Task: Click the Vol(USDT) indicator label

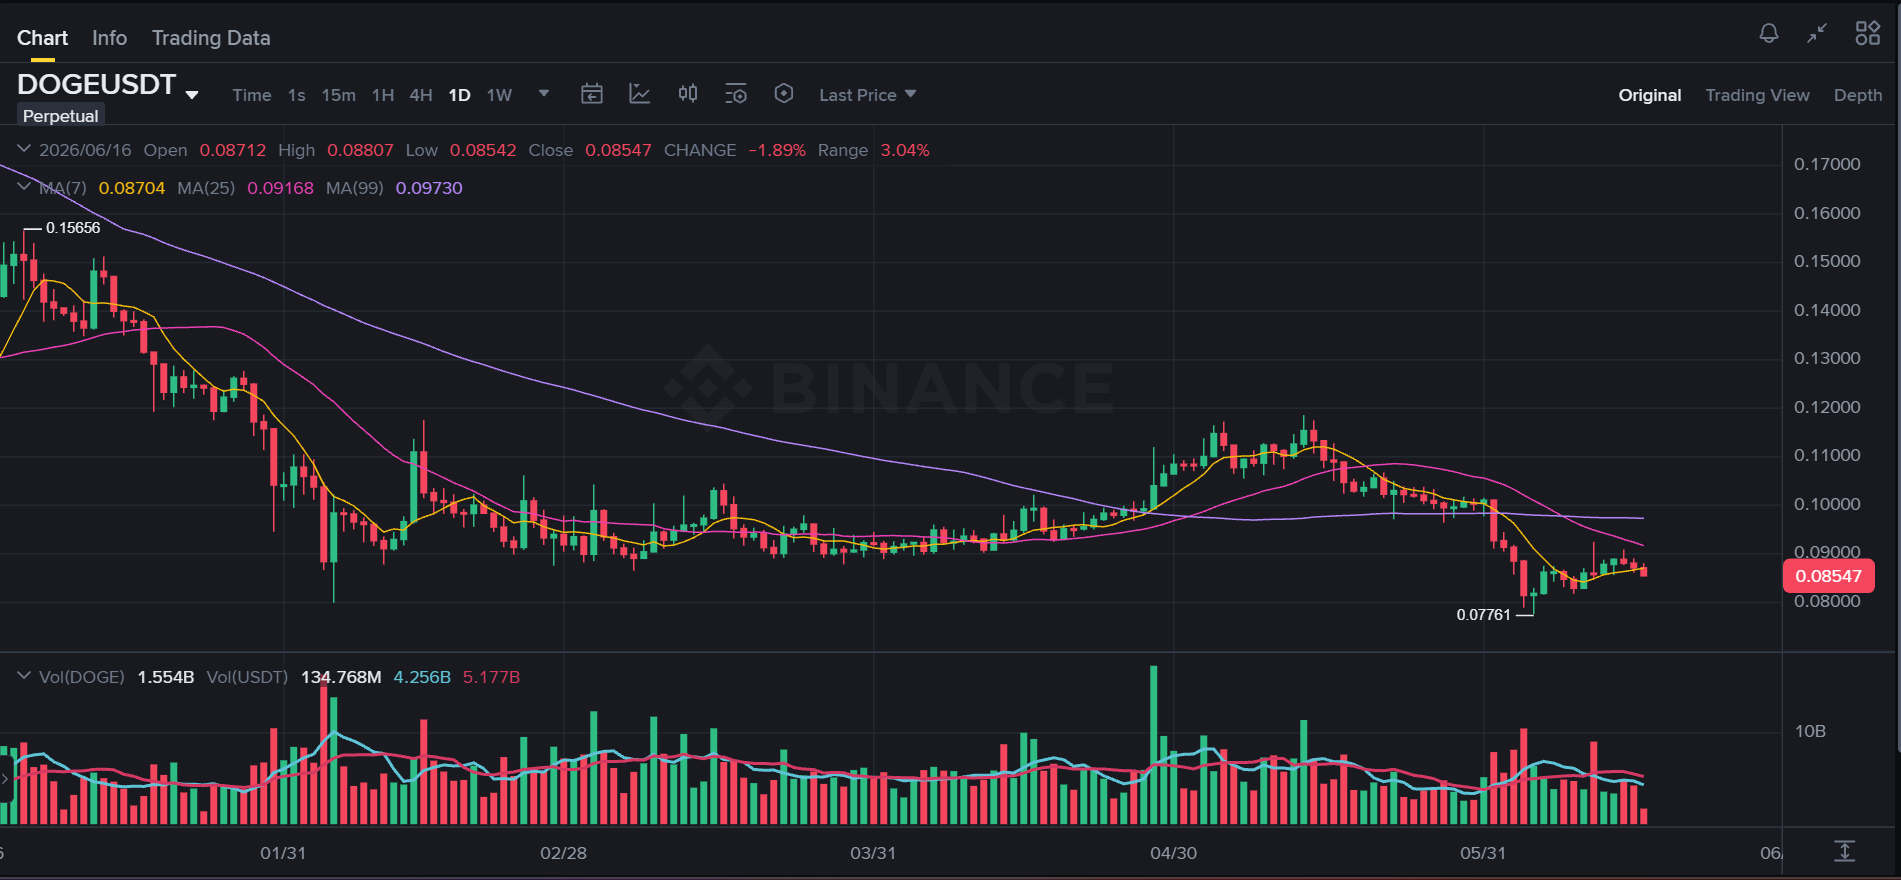Action: coord(247,677)
